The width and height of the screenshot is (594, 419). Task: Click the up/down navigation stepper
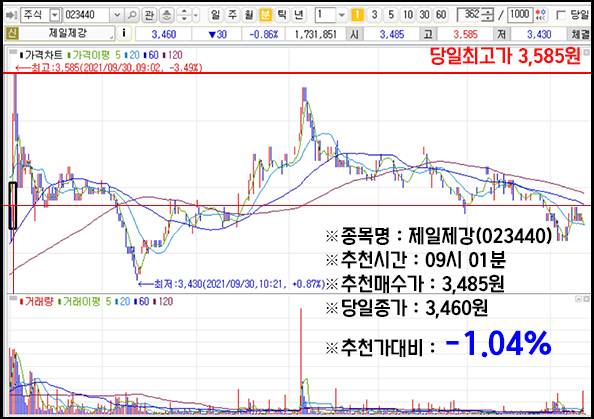[x=184, y=15]
